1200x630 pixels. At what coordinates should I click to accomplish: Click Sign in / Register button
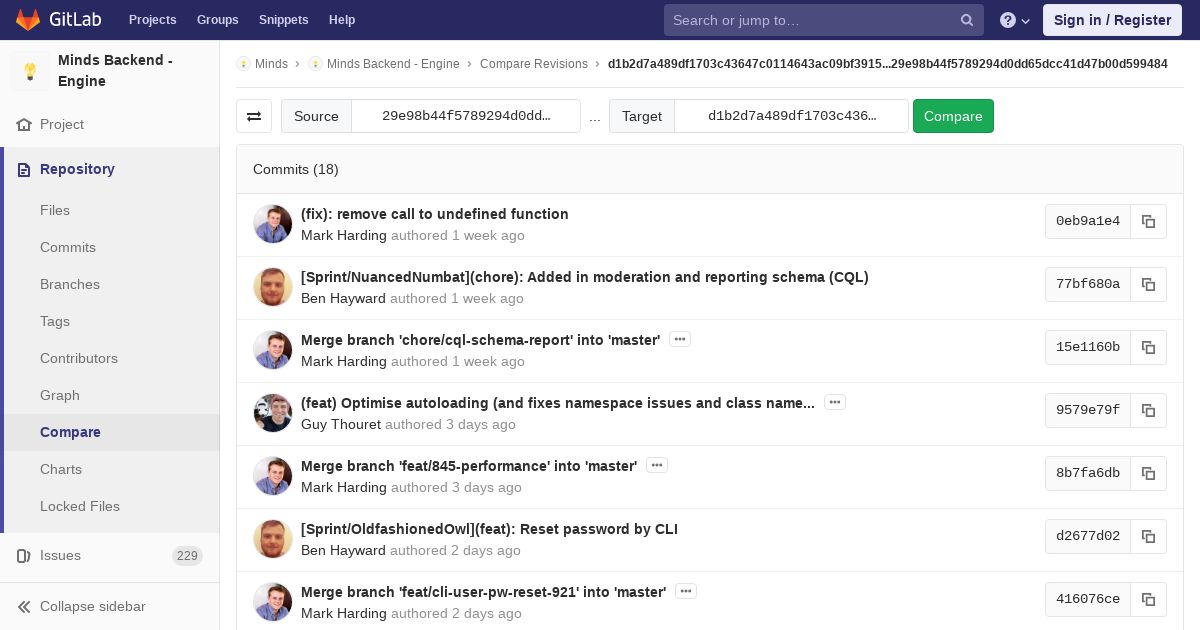1112,20
